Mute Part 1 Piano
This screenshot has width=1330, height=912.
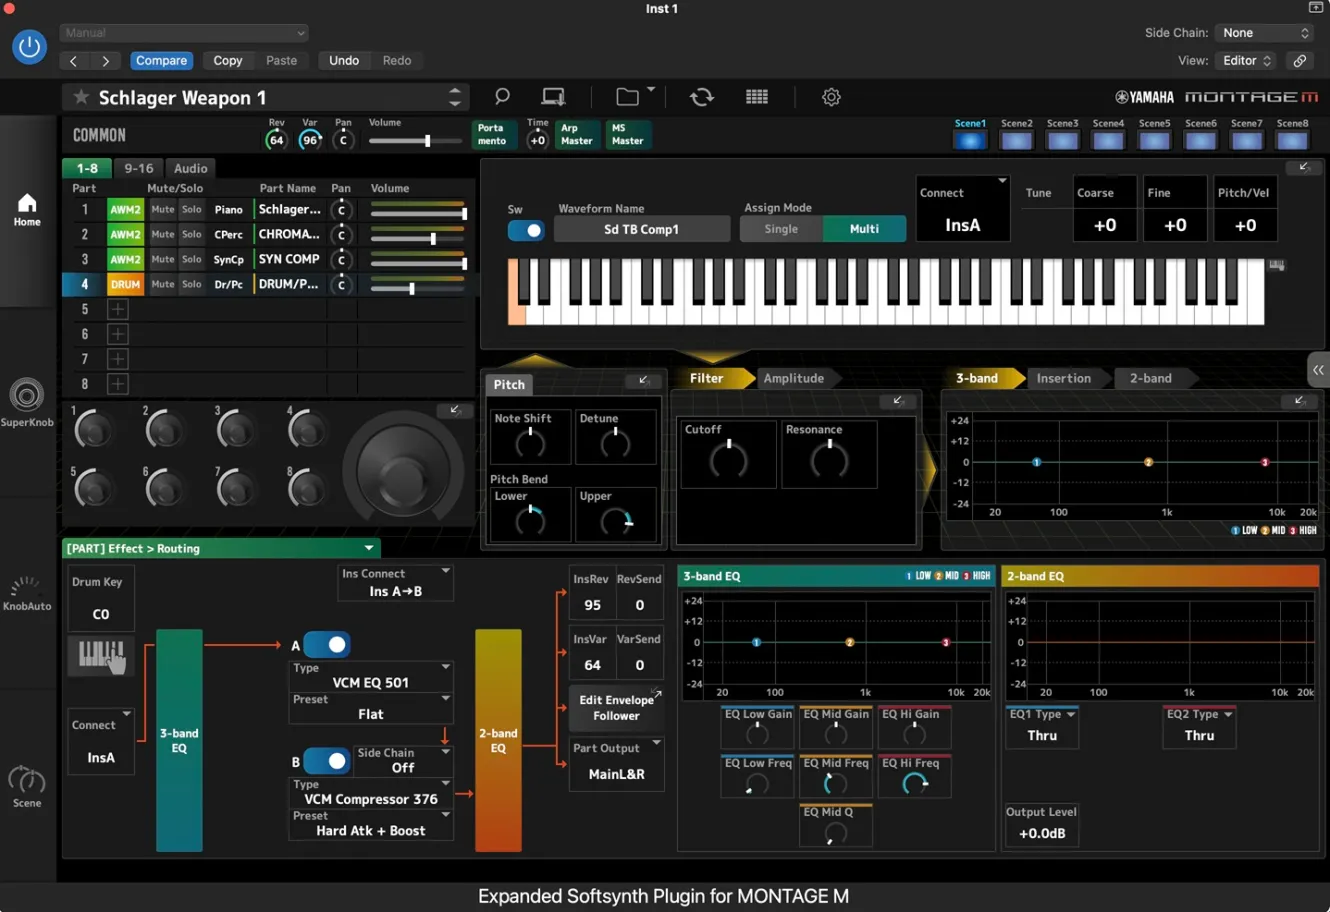pyautogui.click(x=162, y=210)
